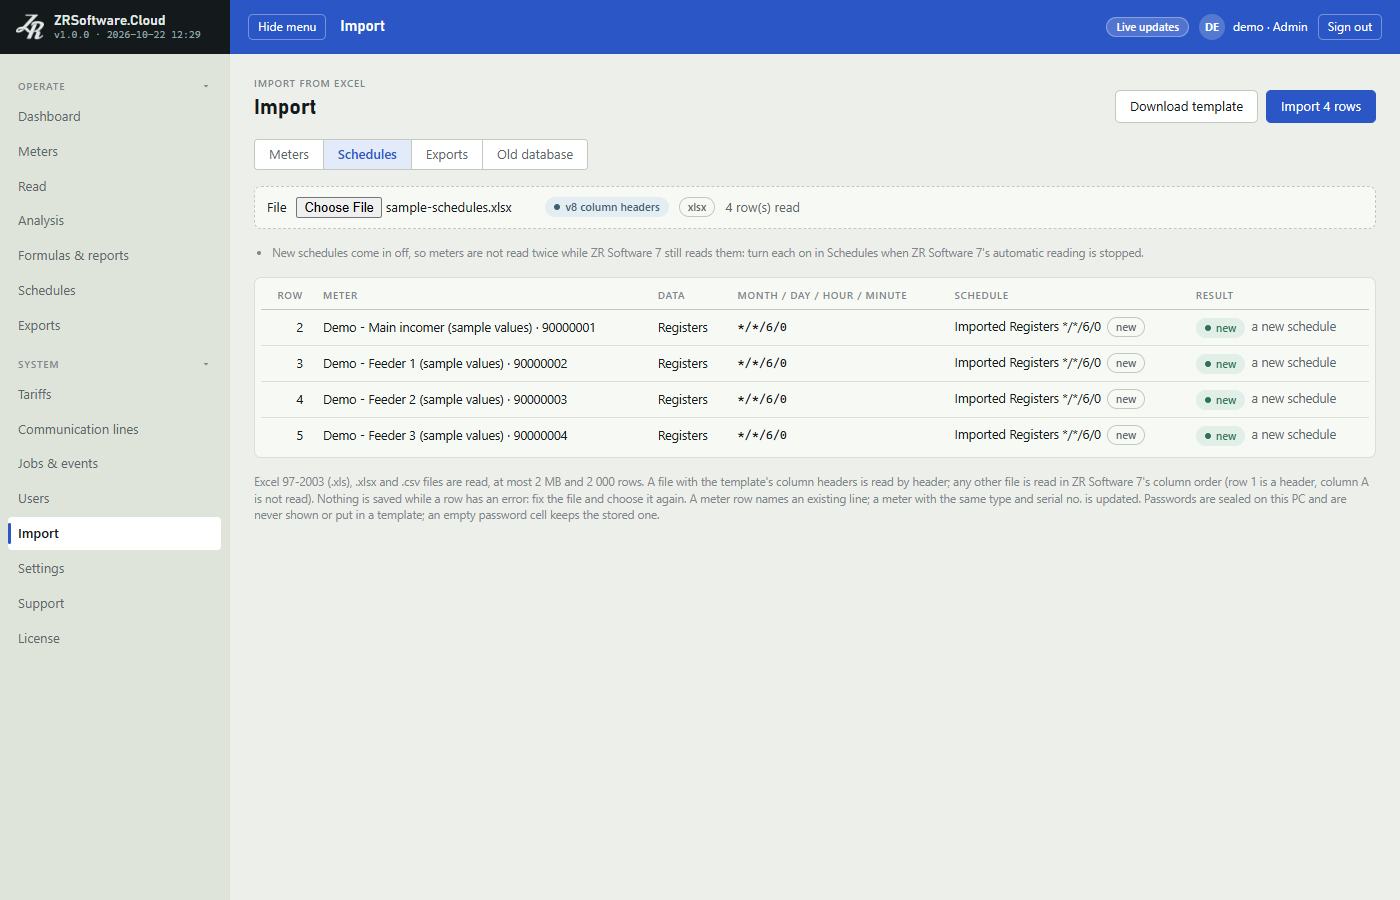Open Analysis in sidebar
This screenshot has height=900, width=1400.
tap(114, 220)
